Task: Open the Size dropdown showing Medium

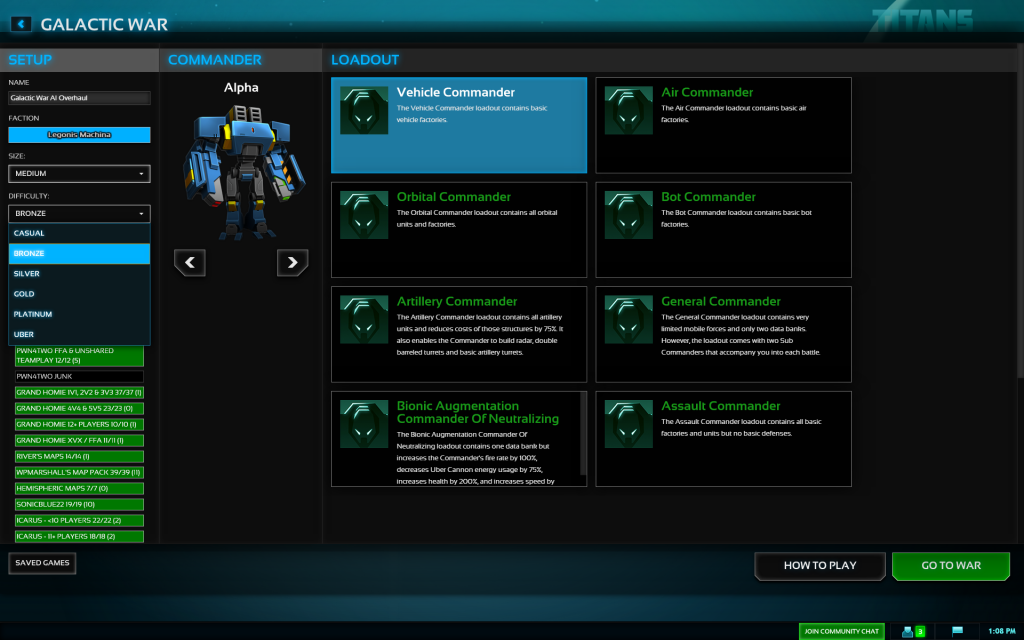Action: coord(79,174)
